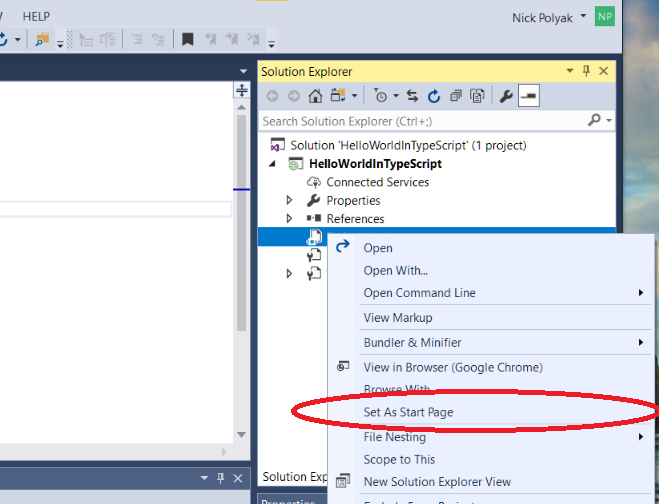
Task: Open the Nick Polyak account dropdown
Action: [x=583, y=16]
